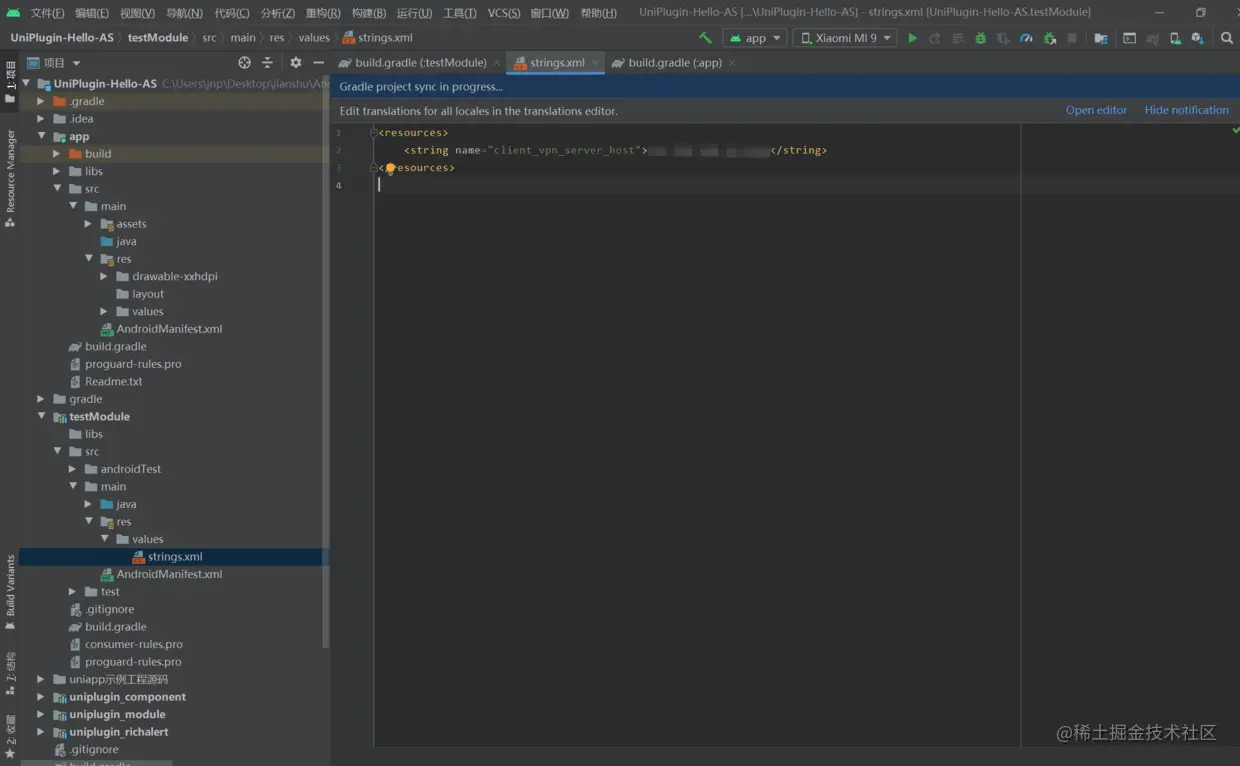Open the Xiaomi MI 9 device dropdown
Image resolution: width=1240 pixels, height=766 pixels.
[x=845, y=38]
